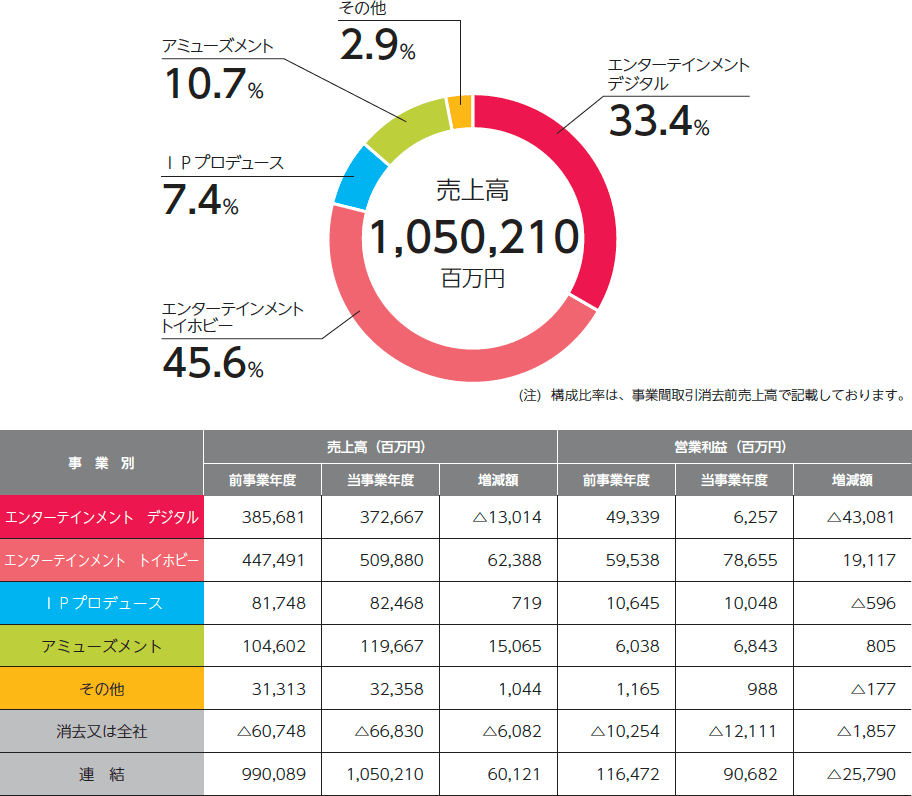912x796 pixels.
Task: Select 当事業年度 subheader under 営業利益
Action: point(734,480)
